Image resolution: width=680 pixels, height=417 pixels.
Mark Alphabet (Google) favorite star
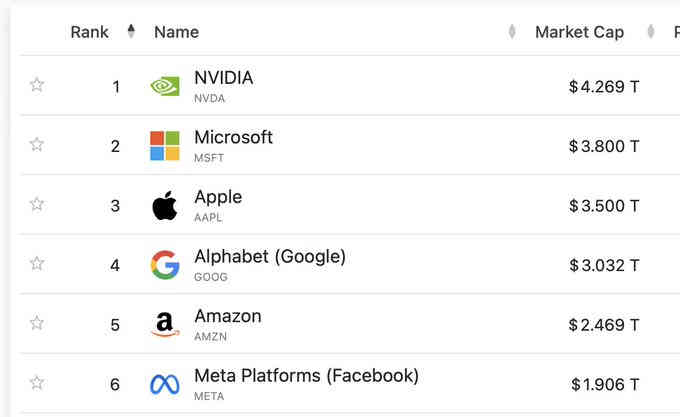(37, 263)
